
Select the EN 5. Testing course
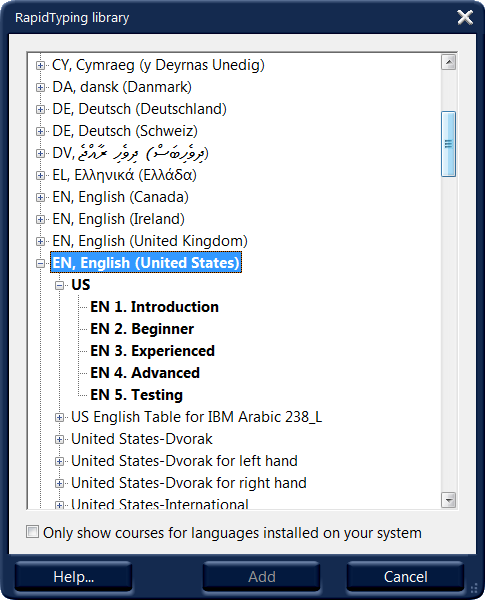click(136, 395)
